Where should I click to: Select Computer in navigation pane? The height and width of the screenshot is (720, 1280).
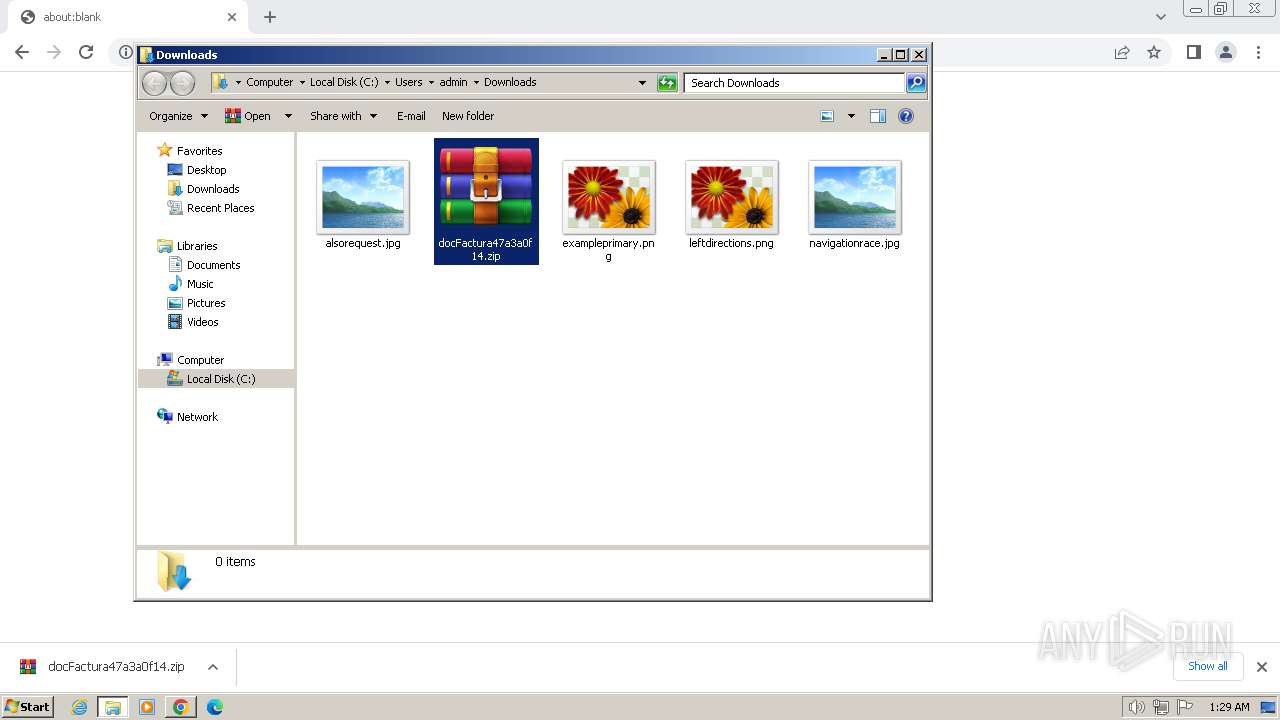click(200, 360)
